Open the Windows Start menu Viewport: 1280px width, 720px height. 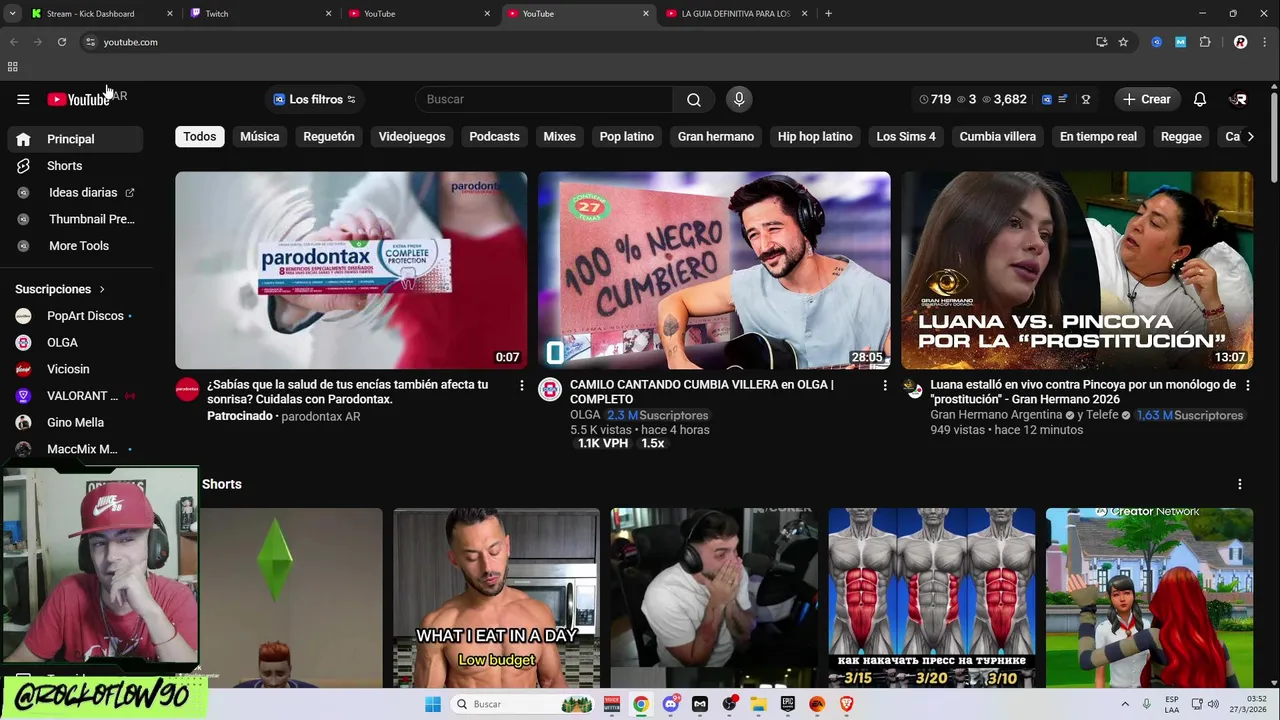point(433,704)
